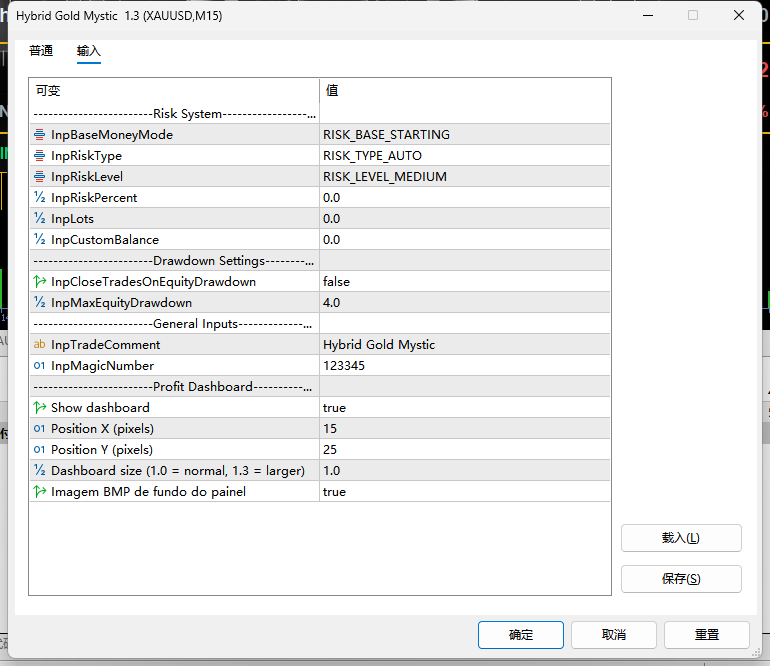
Task: Switch to the 普通 tab
Action: [x=41, y=51]
